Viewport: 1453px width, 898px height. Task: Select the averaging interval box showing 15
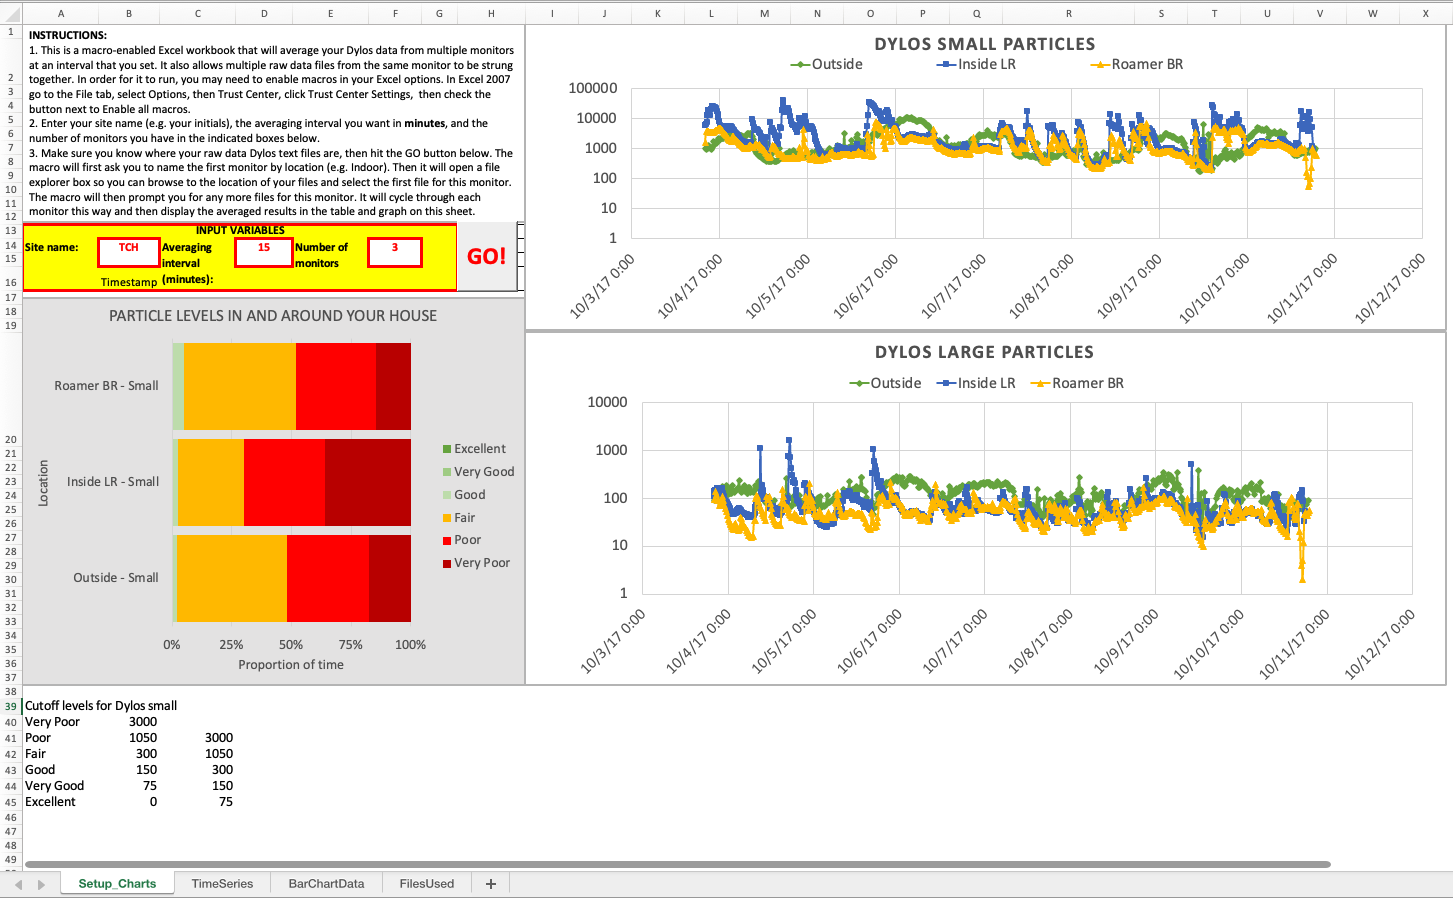point(264,252)
